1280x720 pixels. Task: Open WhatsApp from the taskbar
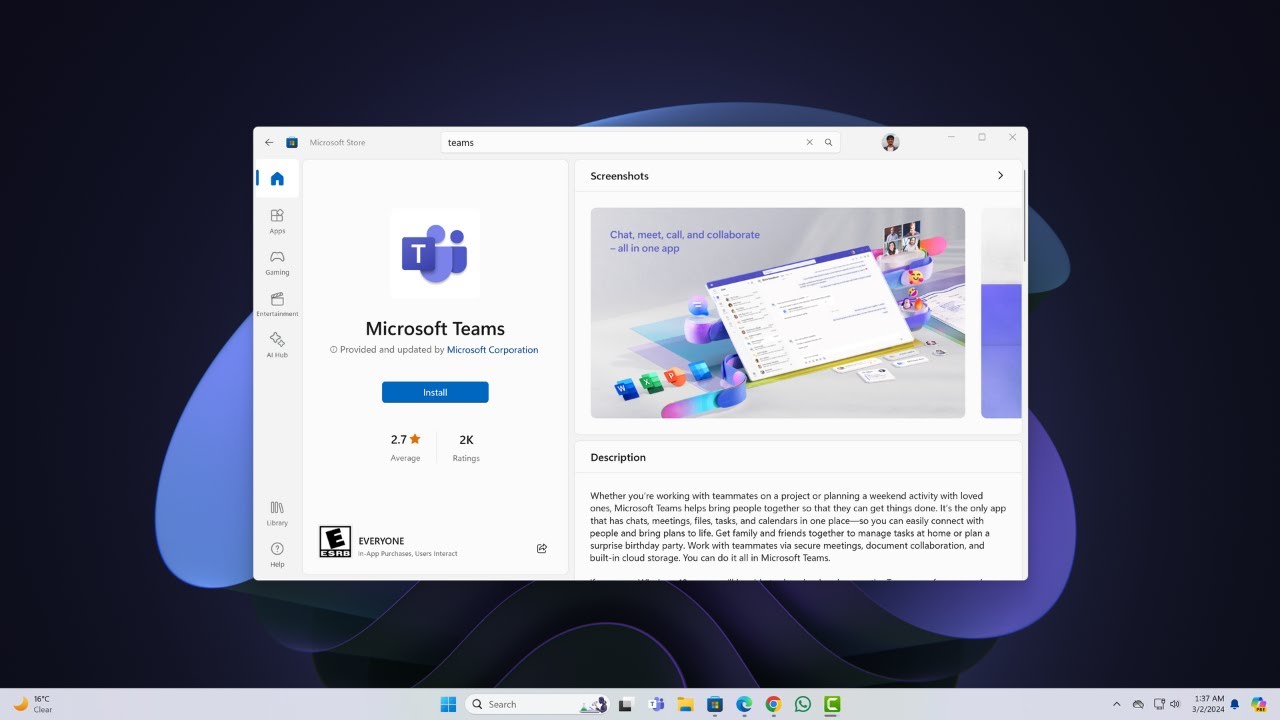pyautogui.click(x=803, y=704)
